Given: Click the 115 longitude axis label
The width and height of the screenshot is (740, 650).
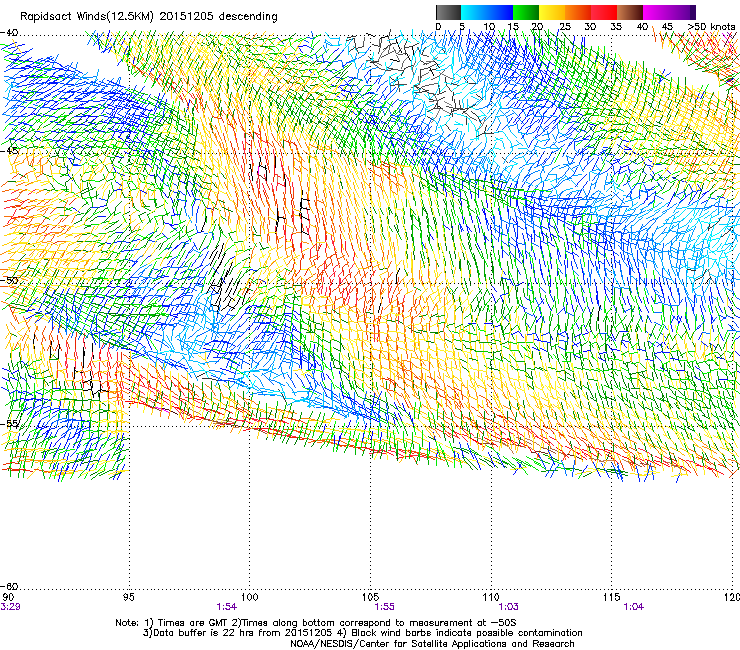Looking at the screenshot, I should 612,597.
